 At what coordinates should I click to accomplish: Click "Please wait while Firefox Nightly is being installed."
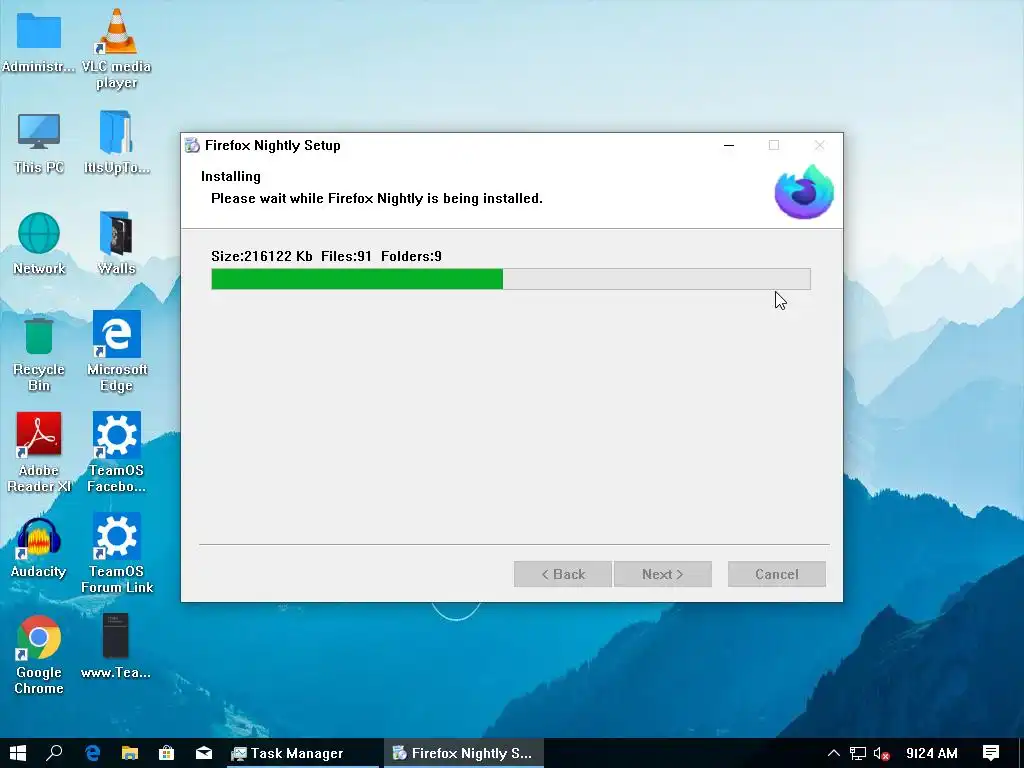(x=377, y=199)
